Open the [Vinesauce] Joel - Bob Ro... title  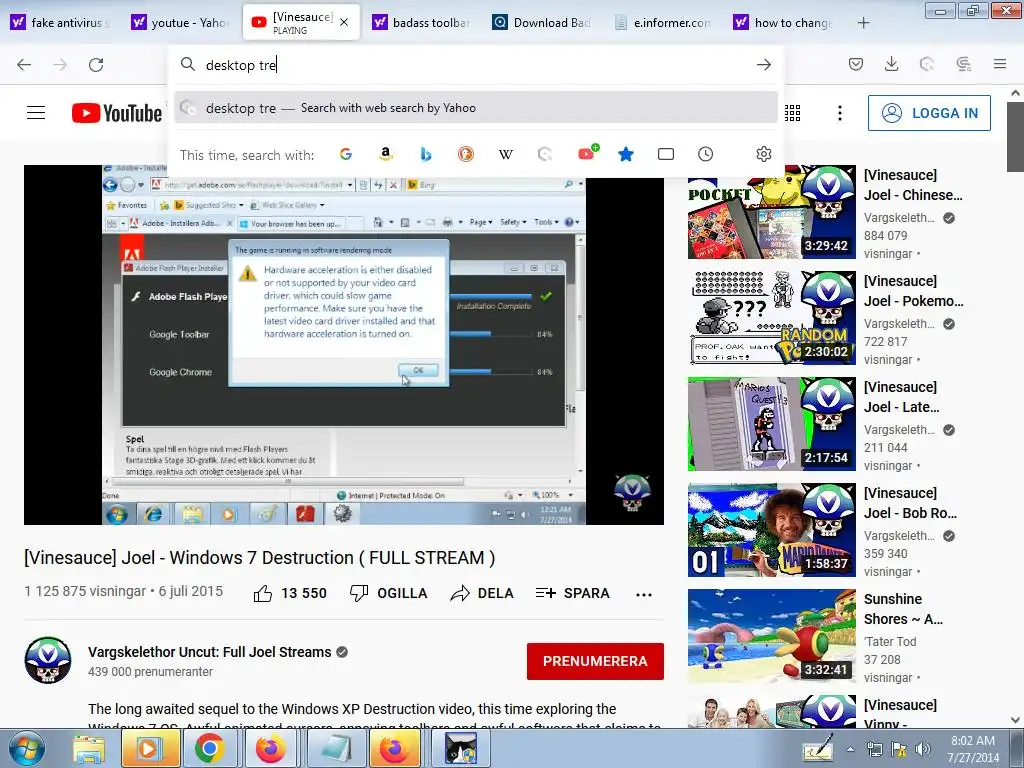tap(910, 503)
